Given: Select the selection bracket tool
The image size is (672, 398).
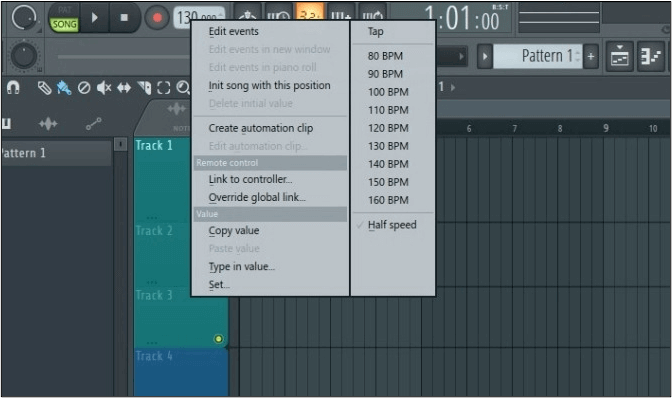Looking at the screenshot, I should click(164, 88).
